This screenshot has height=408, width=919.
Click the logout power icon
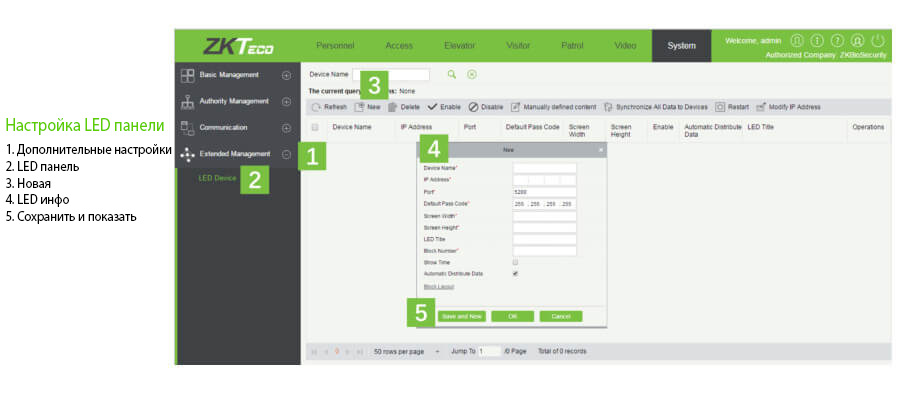tap(877, 41)
